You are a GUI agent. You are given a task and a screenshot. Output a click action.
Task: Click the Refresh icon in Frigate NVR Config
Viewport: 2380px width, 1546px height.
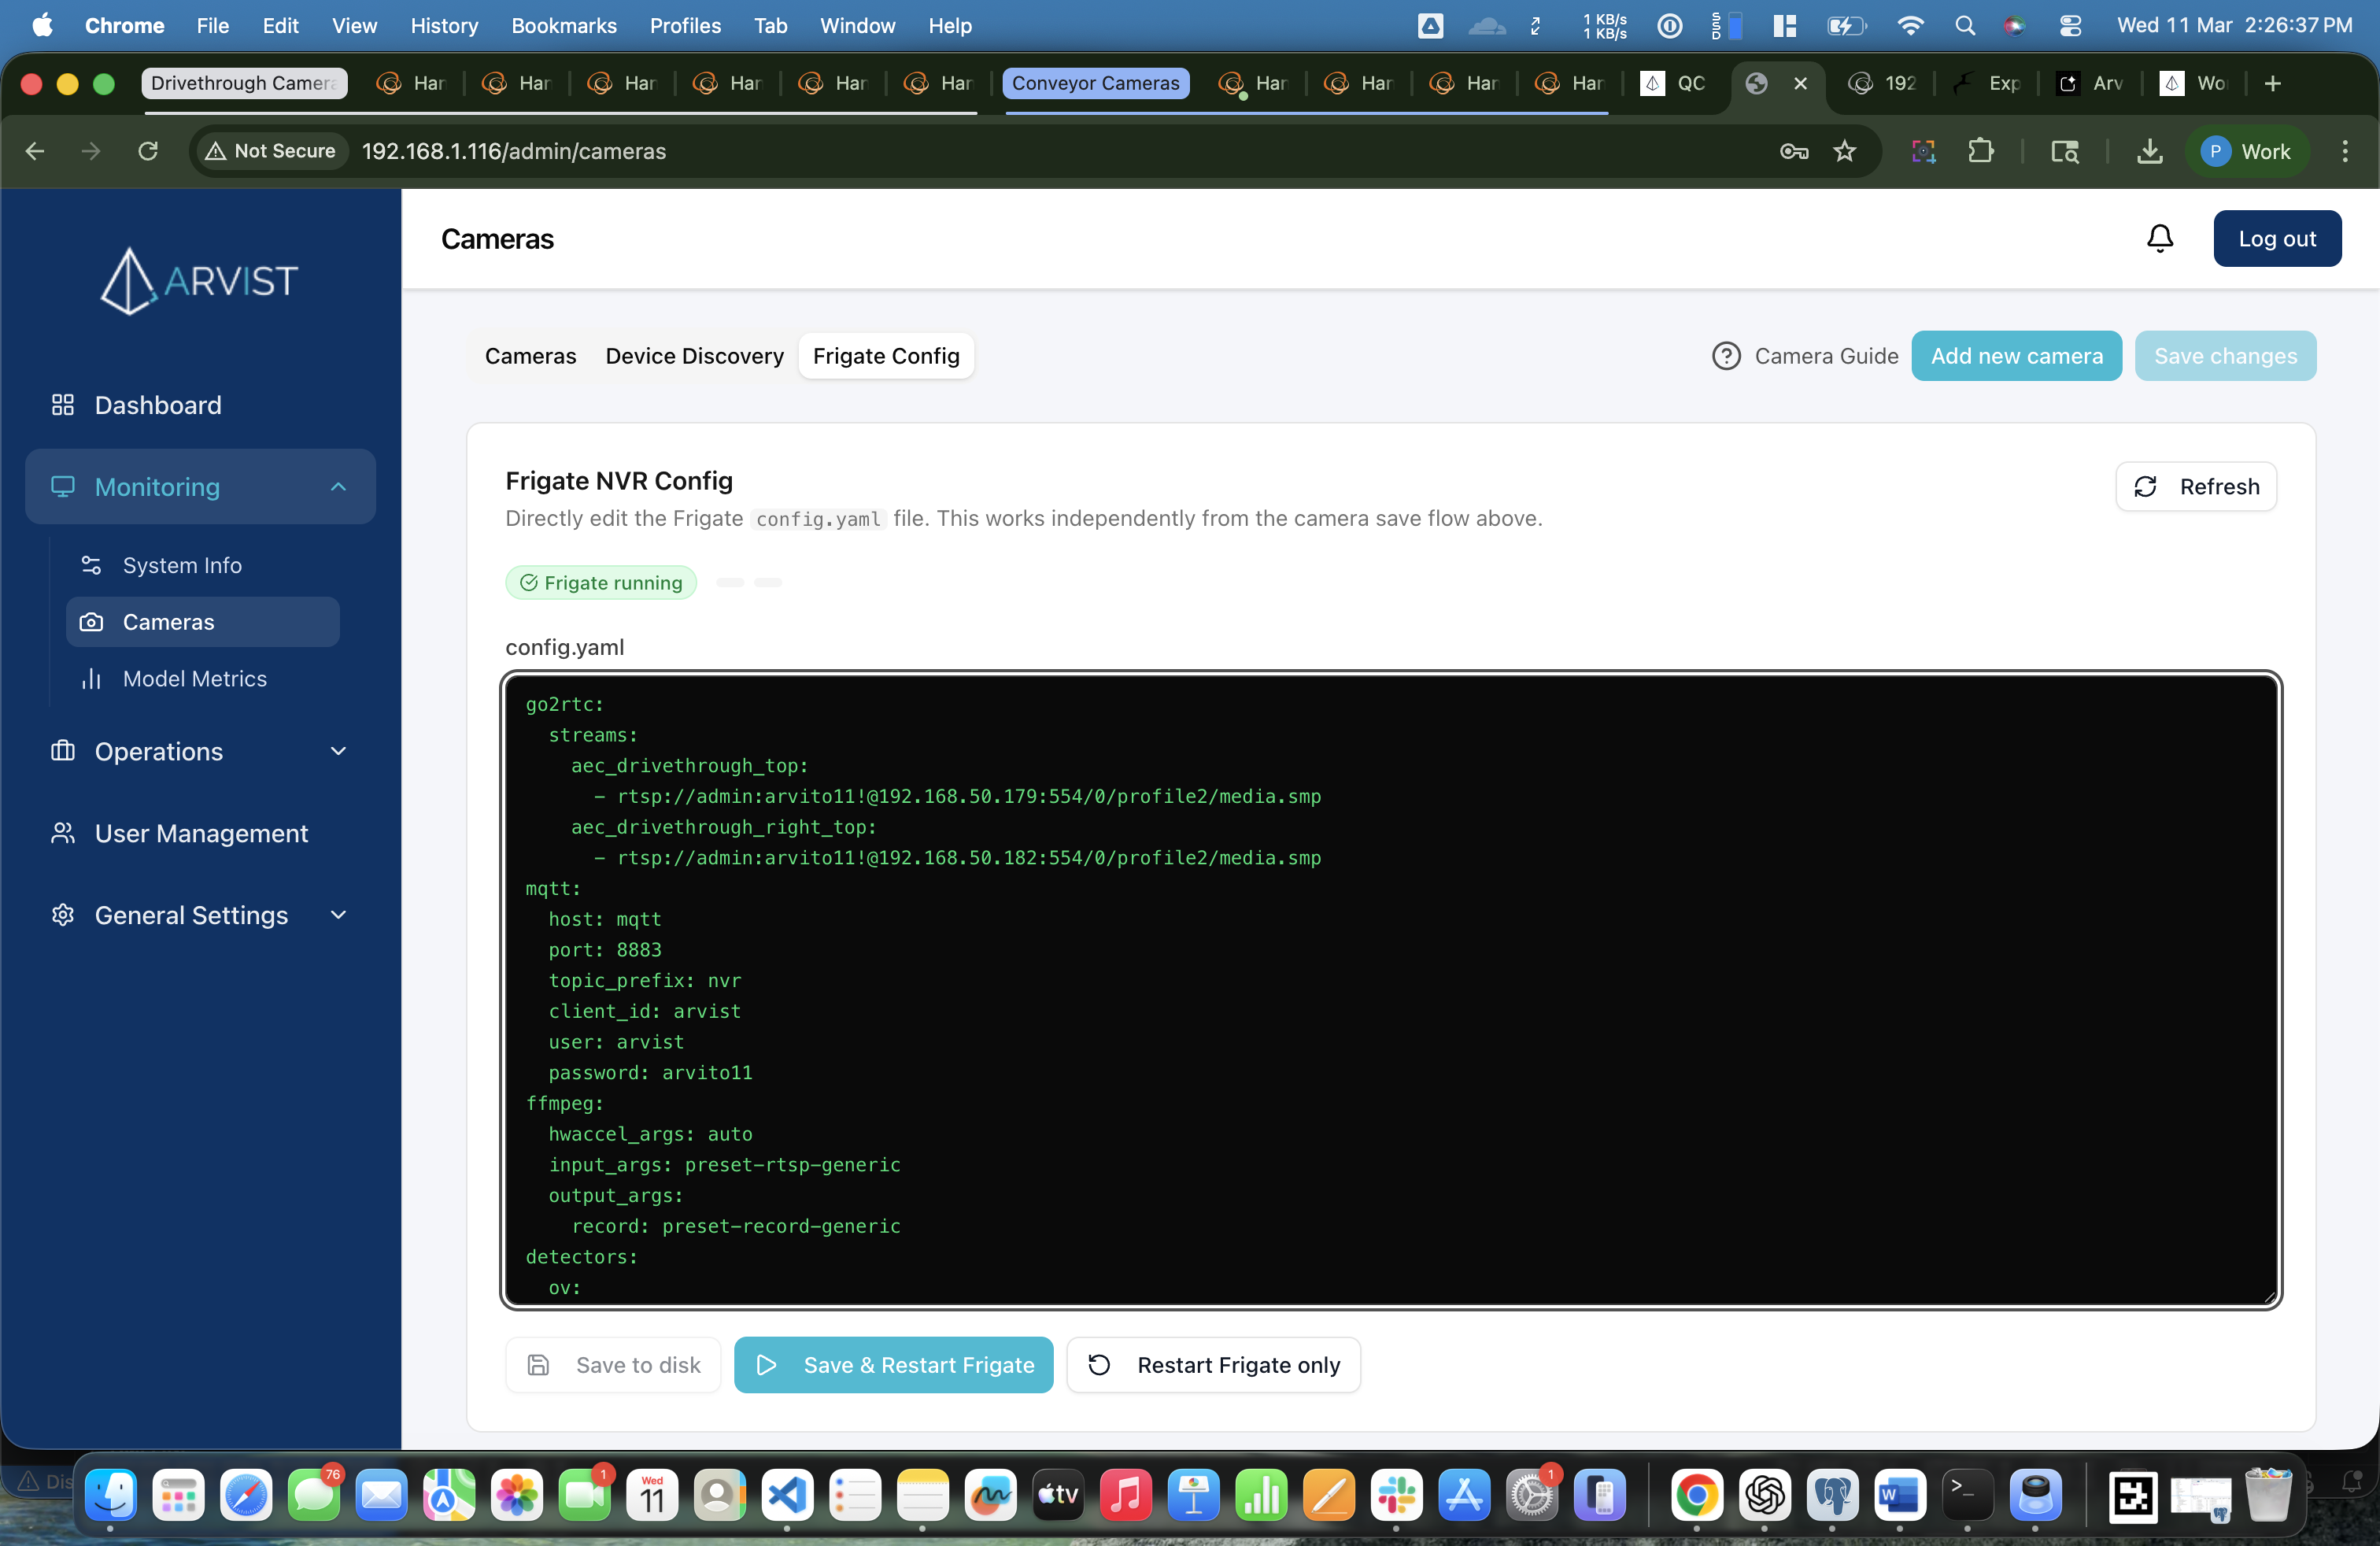tap(2146, 487)
